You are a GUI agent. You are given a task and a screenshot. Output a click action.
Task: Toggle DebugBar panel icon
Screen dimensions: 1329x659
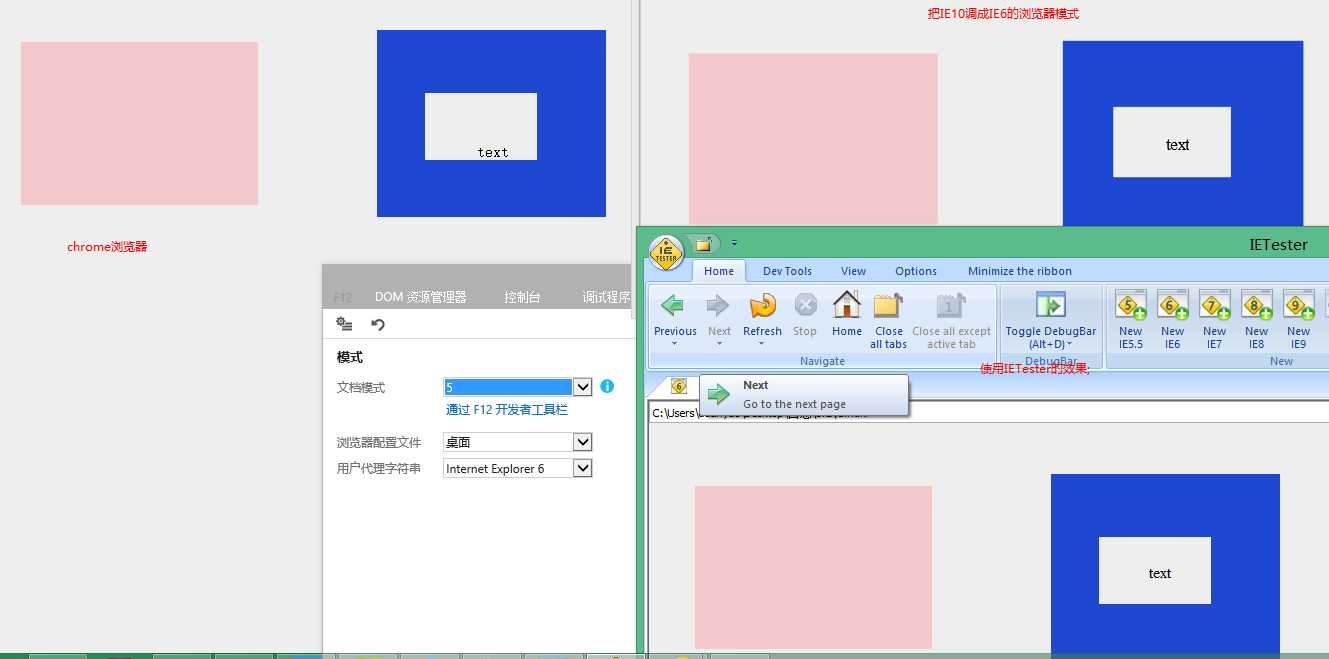coord(1051,305)
